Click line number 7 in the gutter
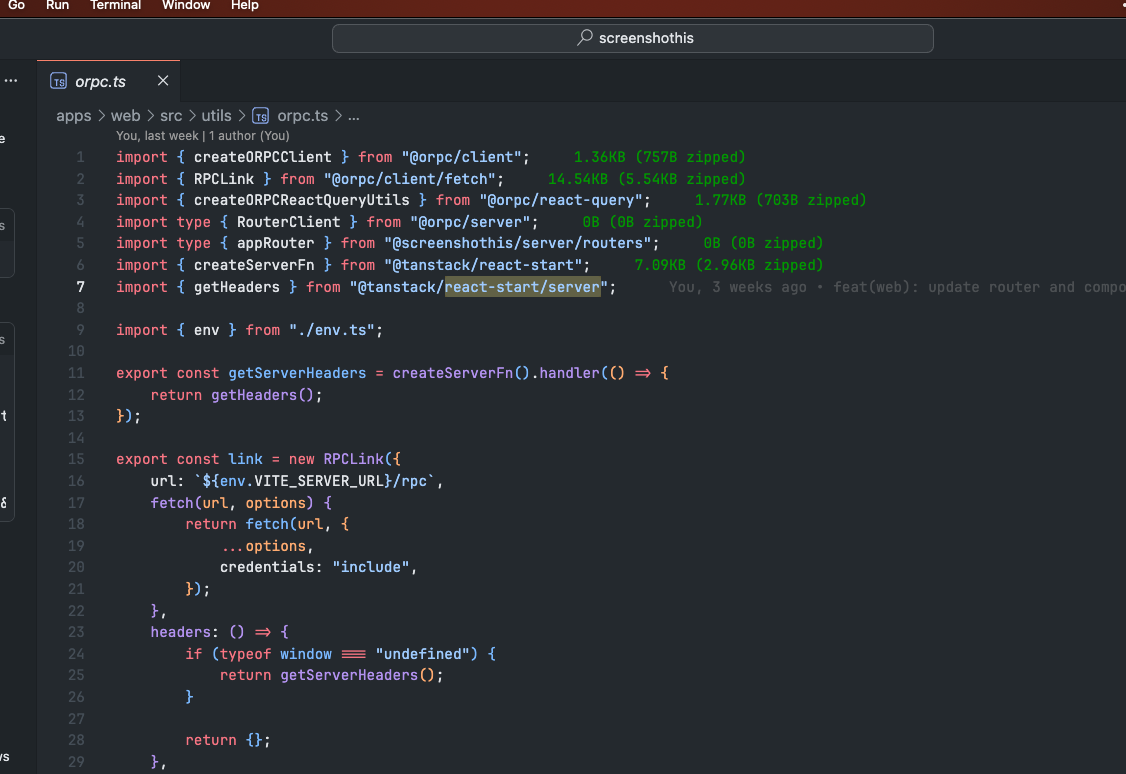Image resolution: width=1126 pixels, height=774 pixels. coord(80,287)
